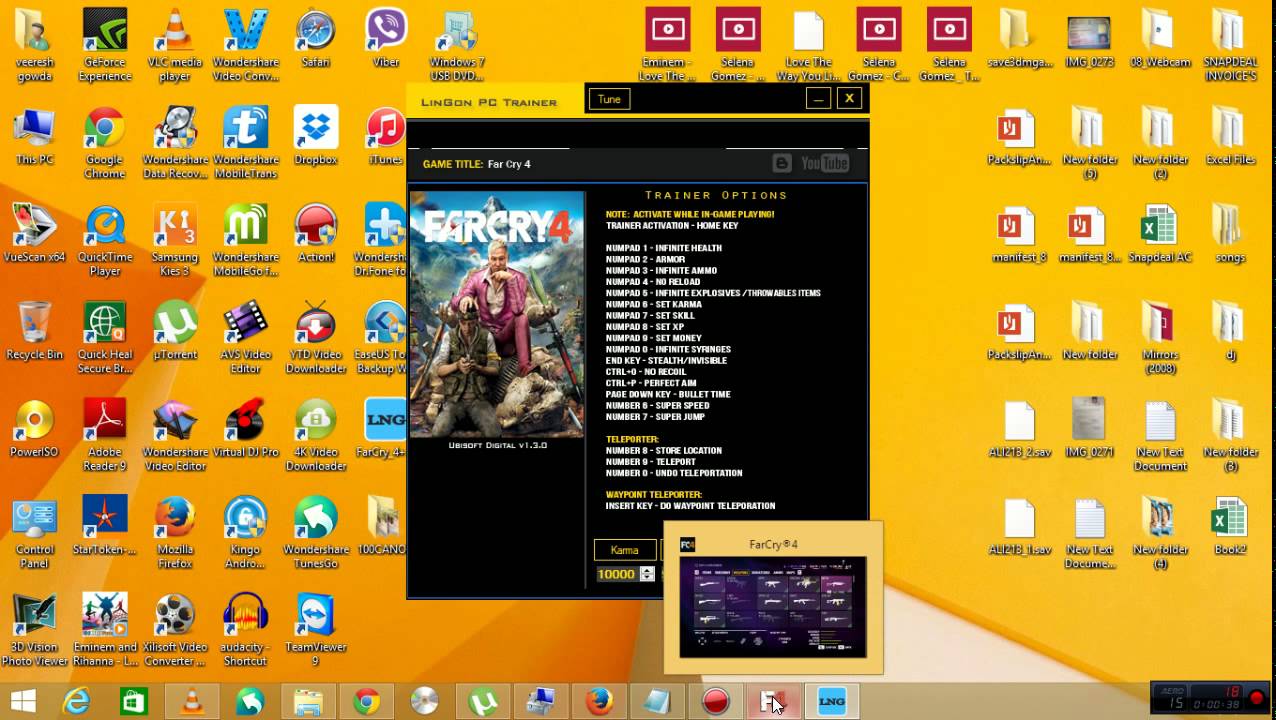The height and width of the screenshot is (720, 1276).
Task: Select the SNAPDEAL INVOICE'S folder
Action: pos(1230,45)
